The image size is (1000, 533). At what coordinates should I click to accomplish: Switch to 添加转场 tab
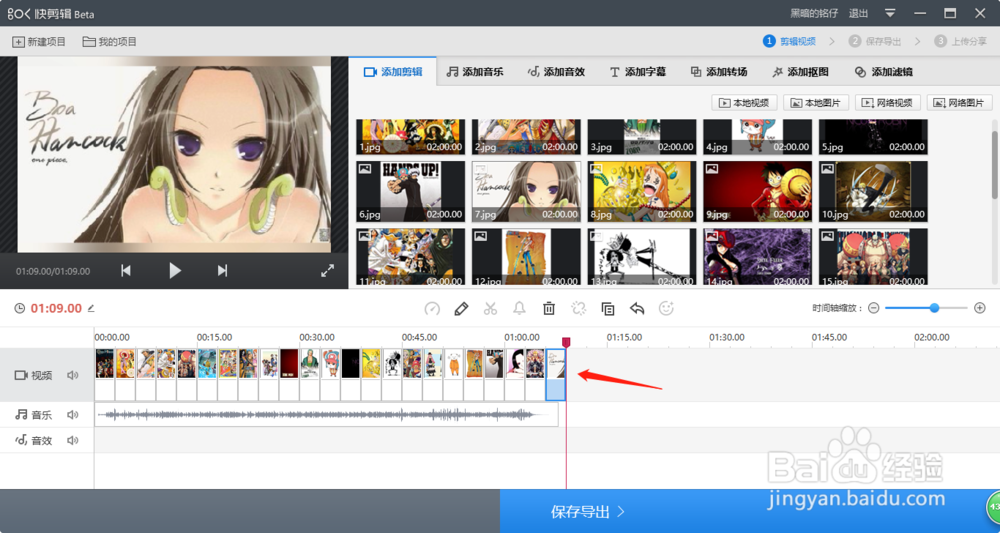tap(719, 72)
